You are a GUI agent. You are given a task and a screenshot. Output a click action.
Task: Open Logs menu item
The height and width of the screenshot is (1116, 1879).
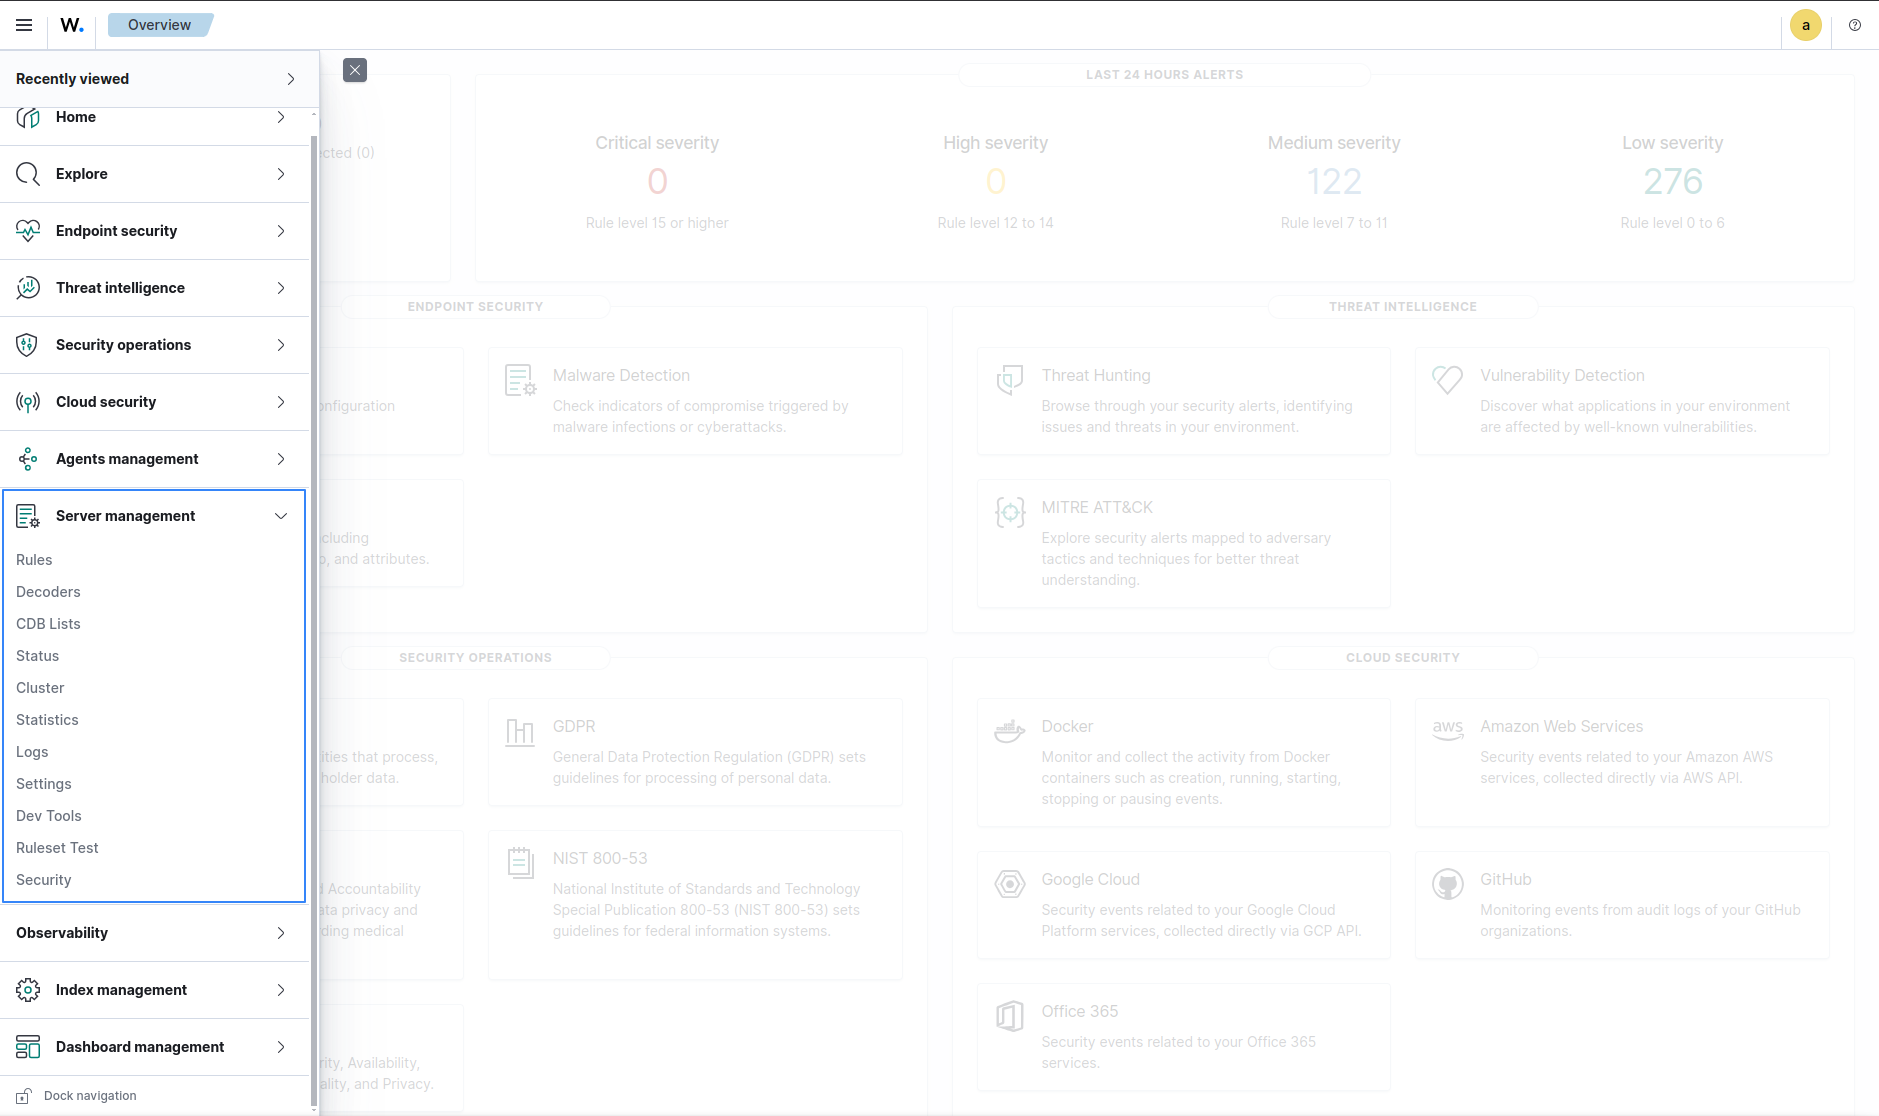[x=32, y=752]
